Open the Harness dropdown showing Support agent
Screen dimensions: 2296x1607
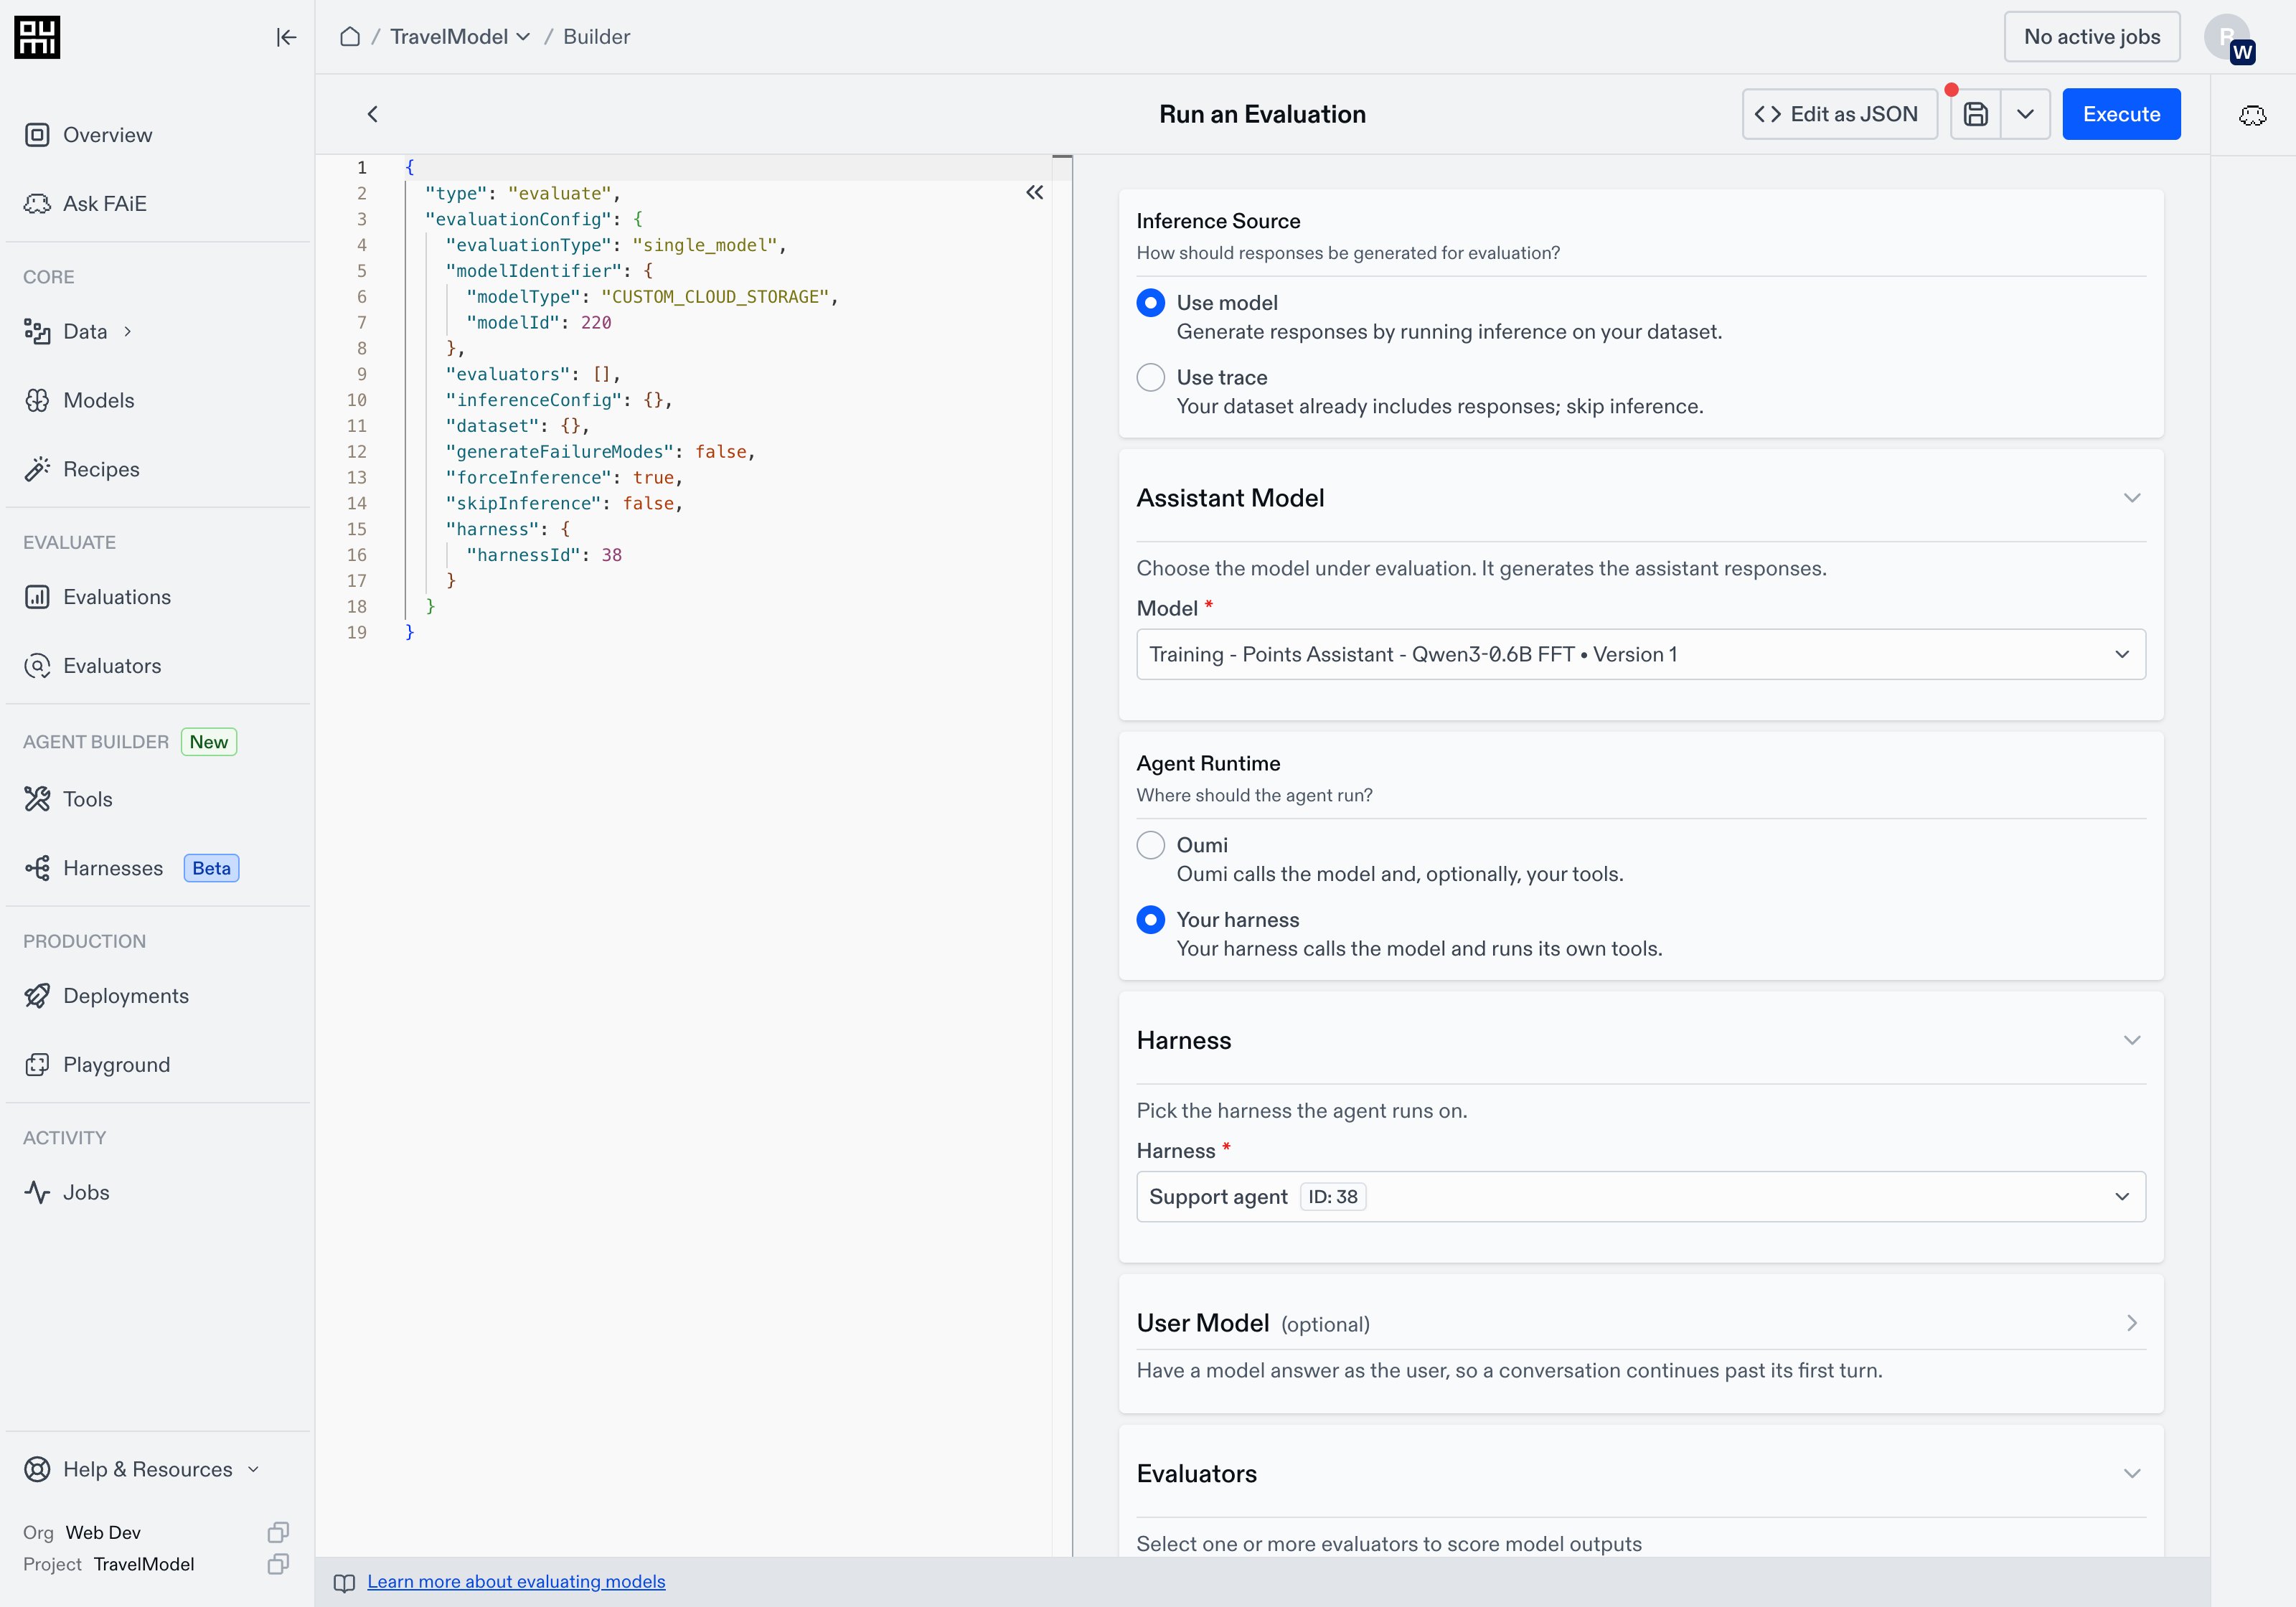tap(1640, 1196)
